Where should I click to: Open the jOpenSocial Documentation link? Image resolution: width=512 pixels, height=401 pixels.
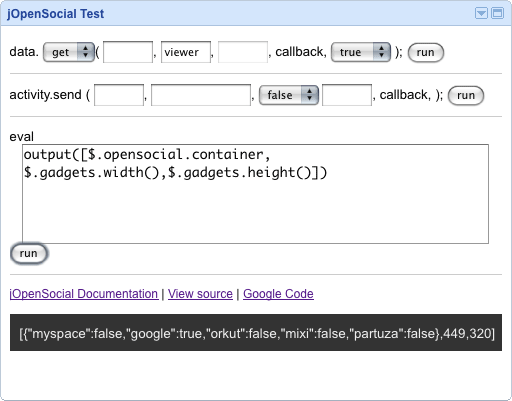[84, 294]
